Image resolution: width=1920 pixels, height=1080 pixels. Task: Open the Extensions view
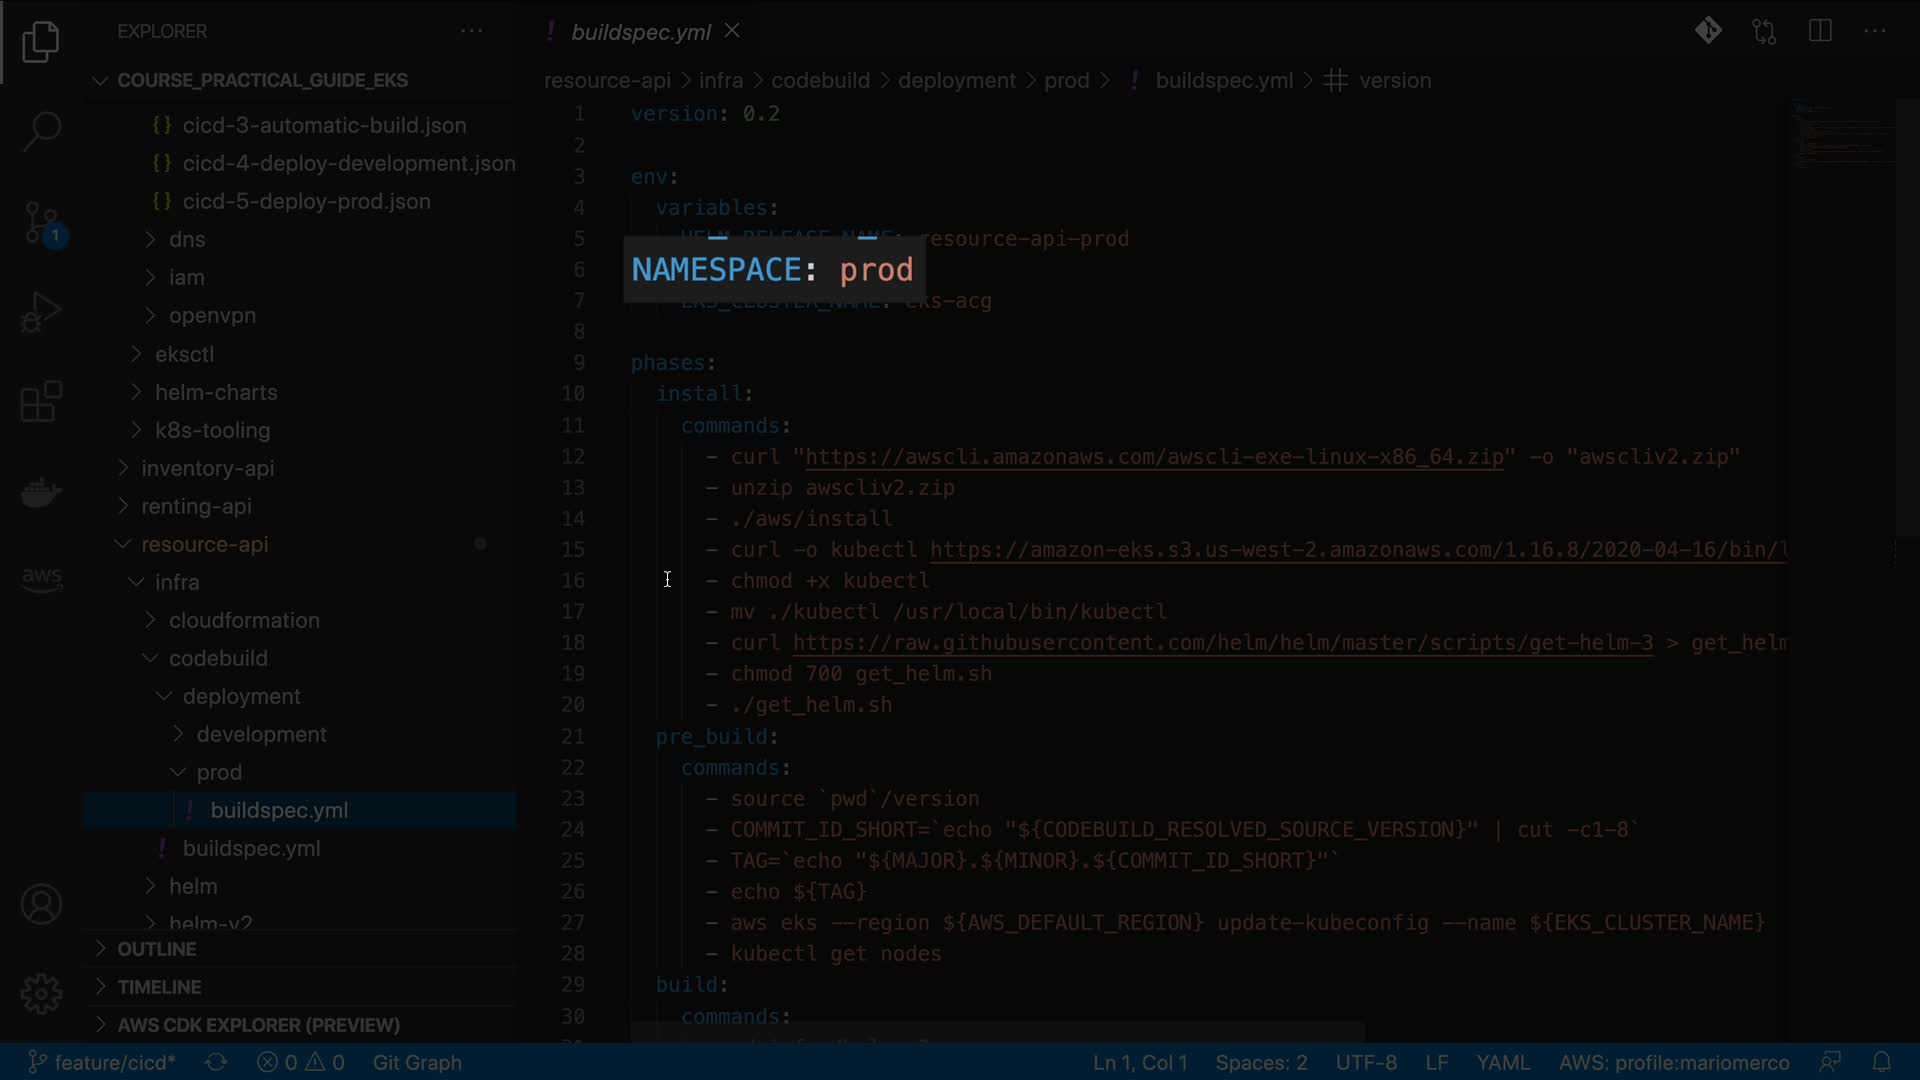[41, 402]
